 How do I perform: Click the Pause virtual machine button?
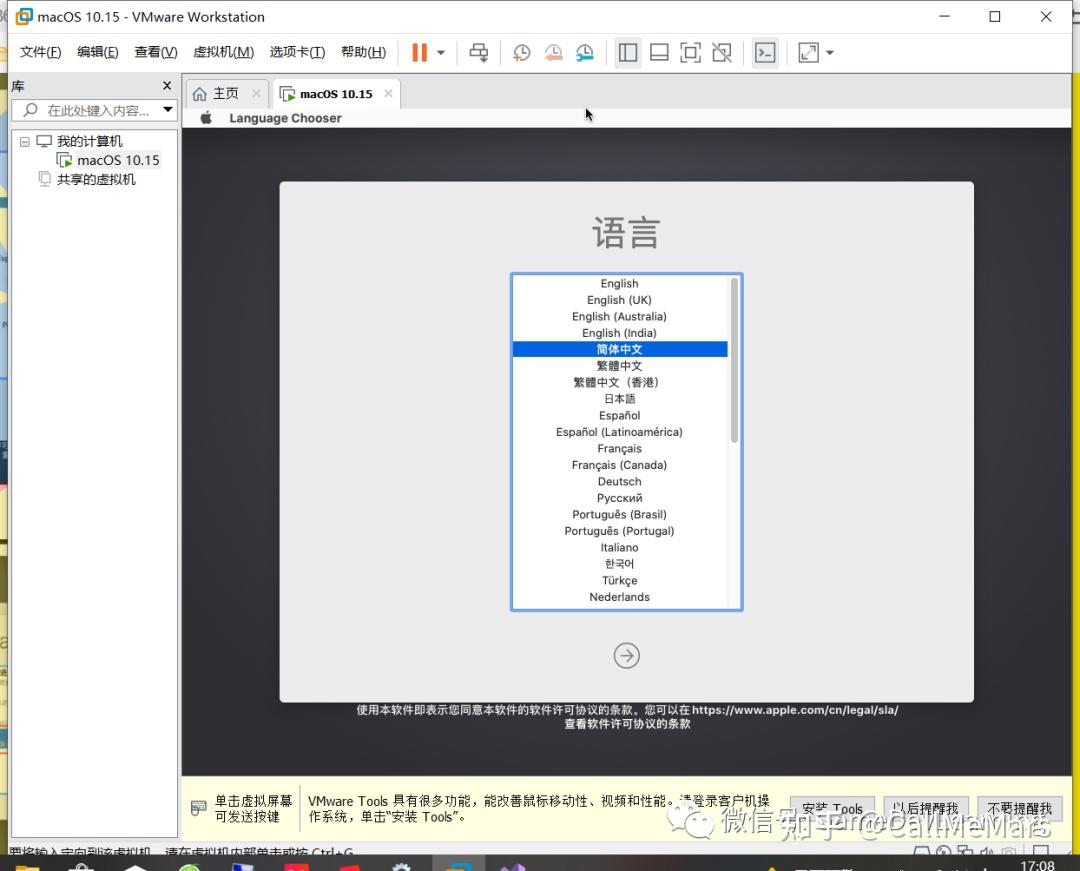click(419, 52)
